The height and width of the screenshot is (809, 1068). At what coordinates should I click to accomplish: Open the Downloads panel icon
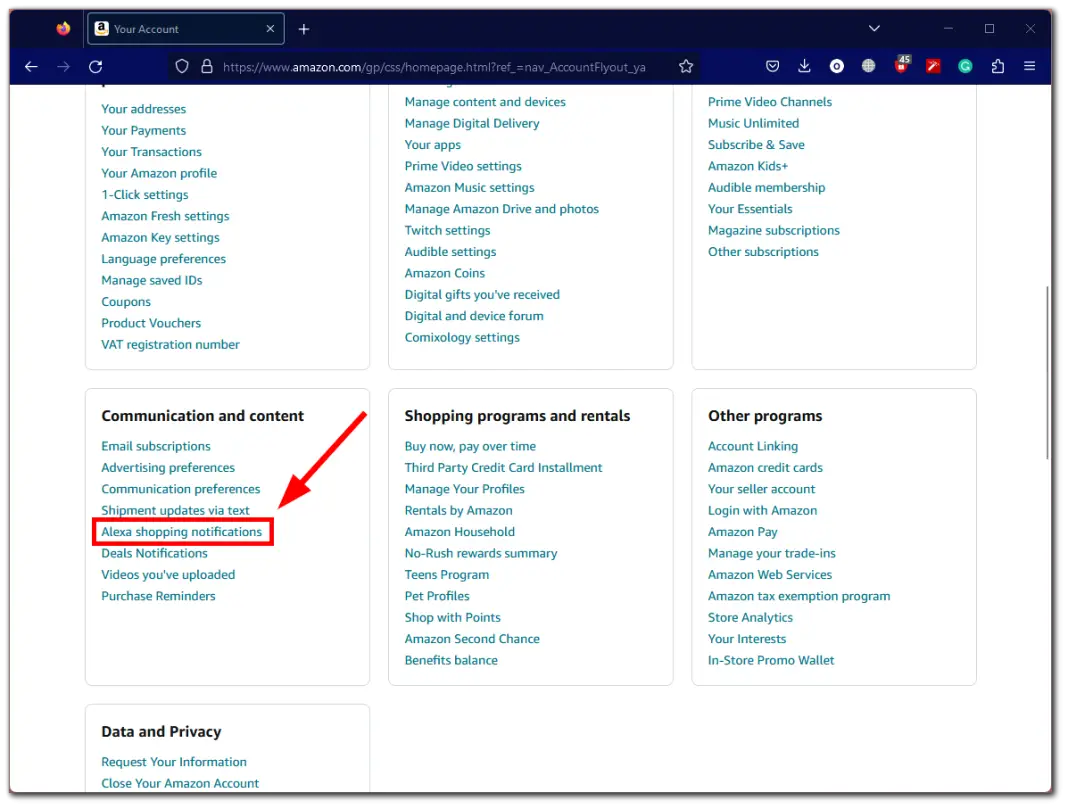point(804,67)
